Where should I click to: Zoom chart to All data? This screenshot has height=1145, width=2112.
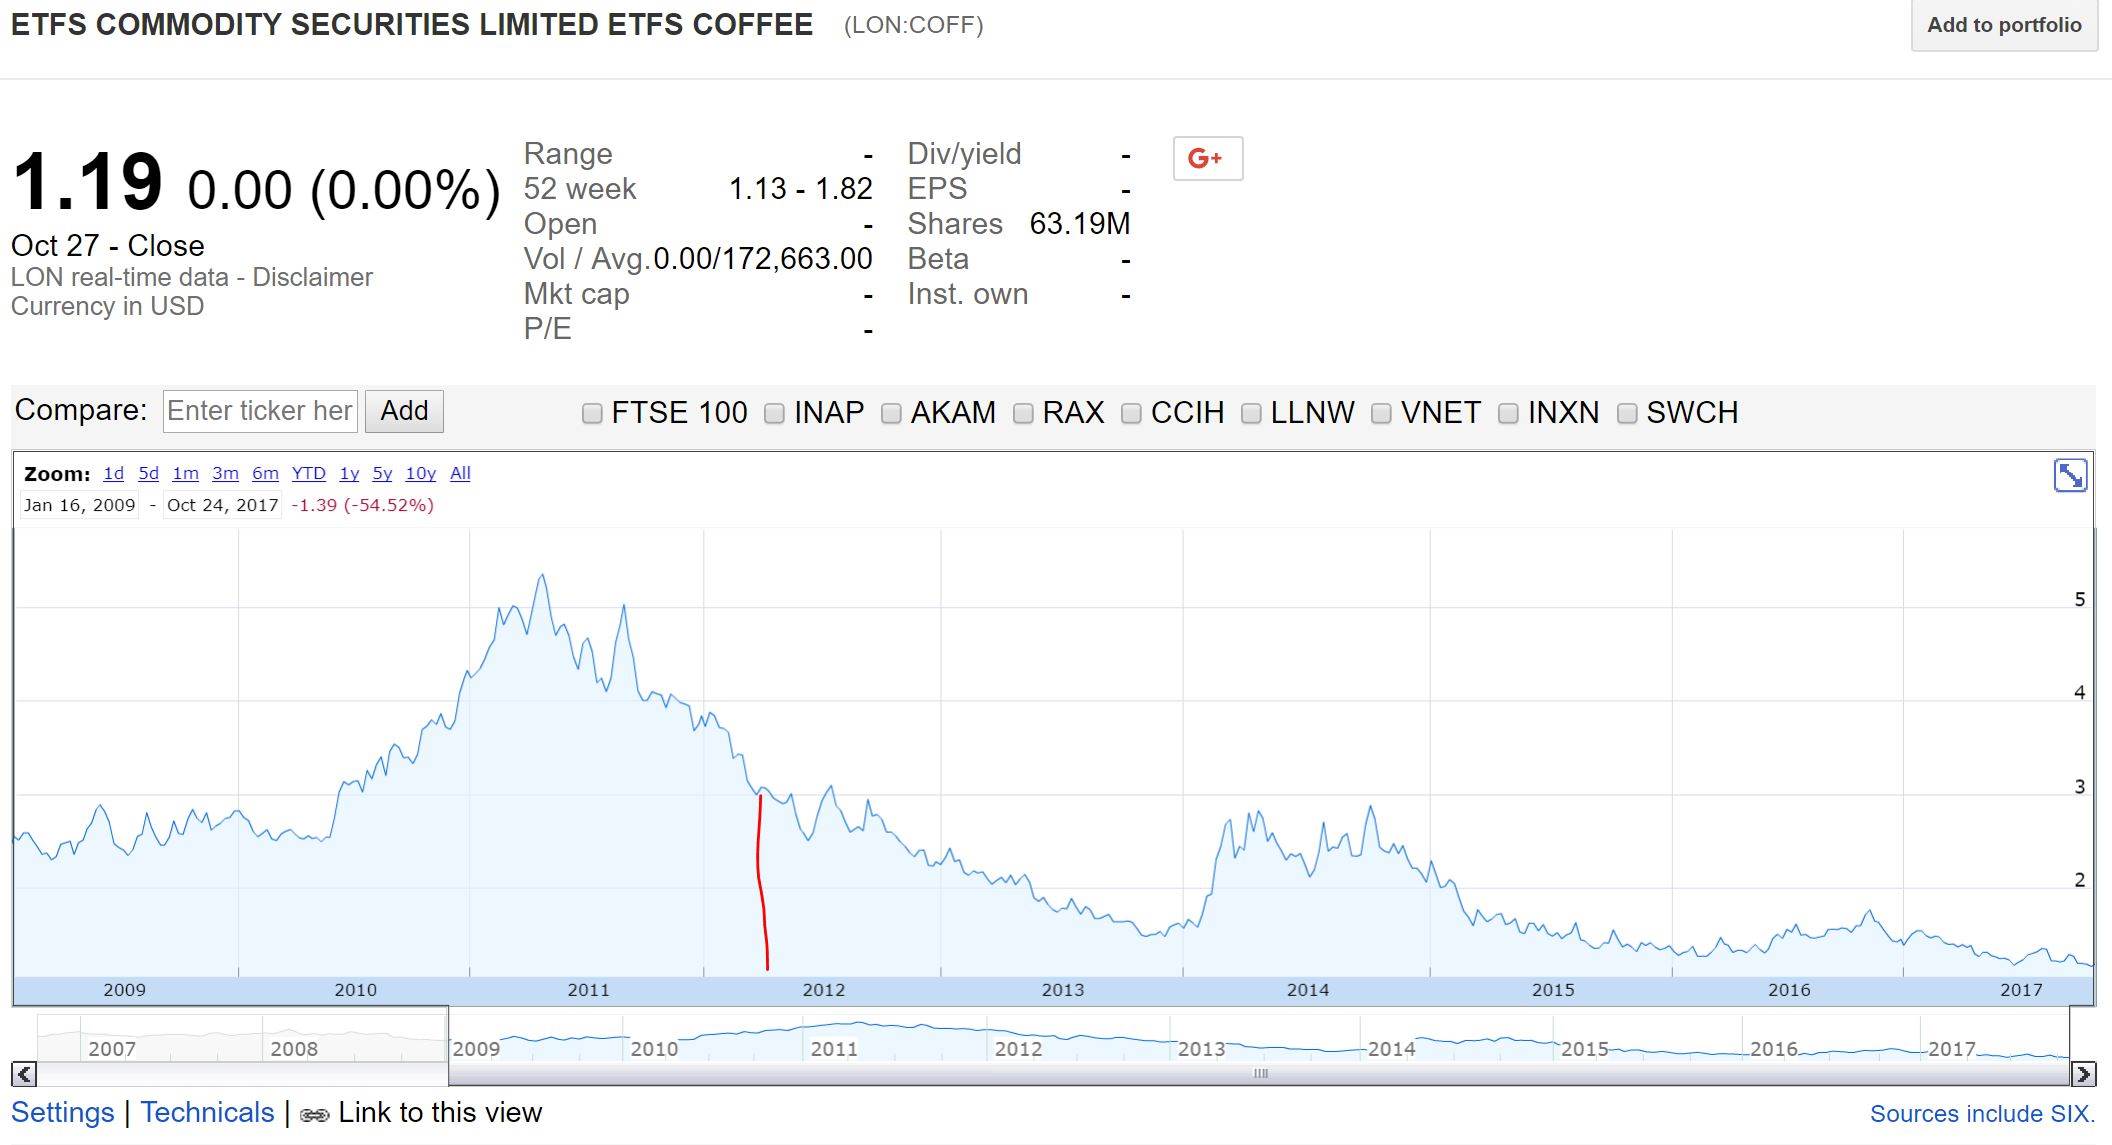click(460, 473)
